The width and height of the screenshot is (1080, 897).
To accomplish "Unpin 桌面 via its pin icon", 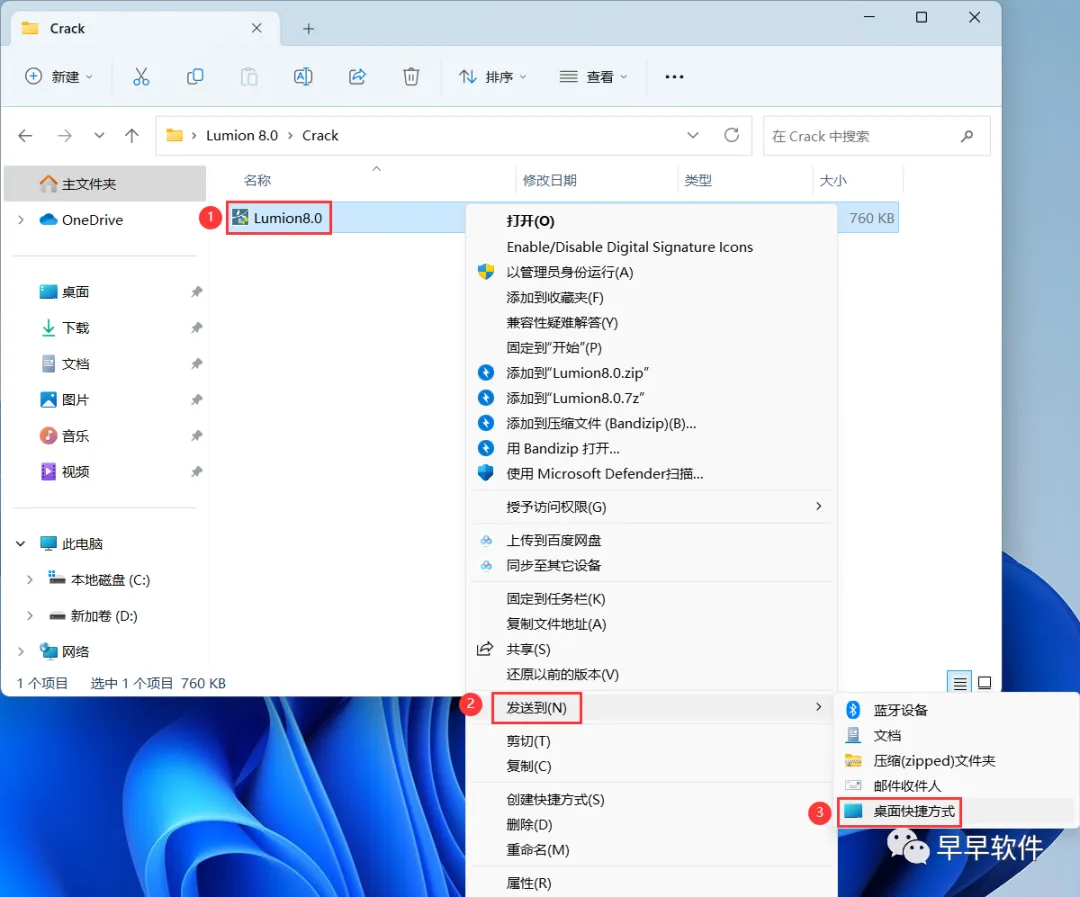I will pyautogui.click(x=196, y=291).
